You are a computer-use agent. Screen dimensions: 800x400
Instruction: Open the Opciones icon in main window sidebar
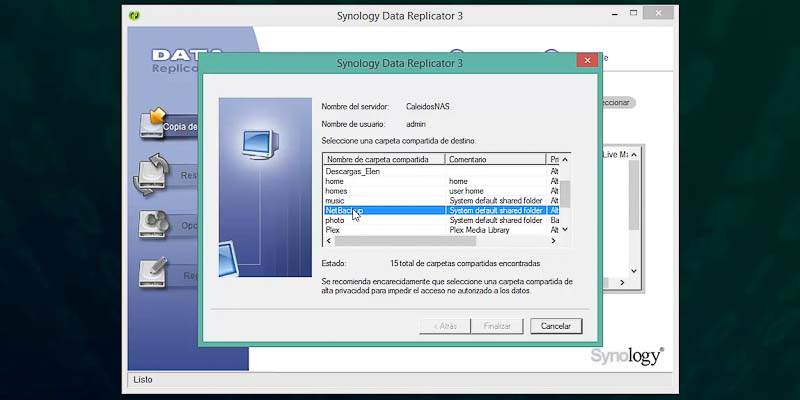[x=154, y=223]
